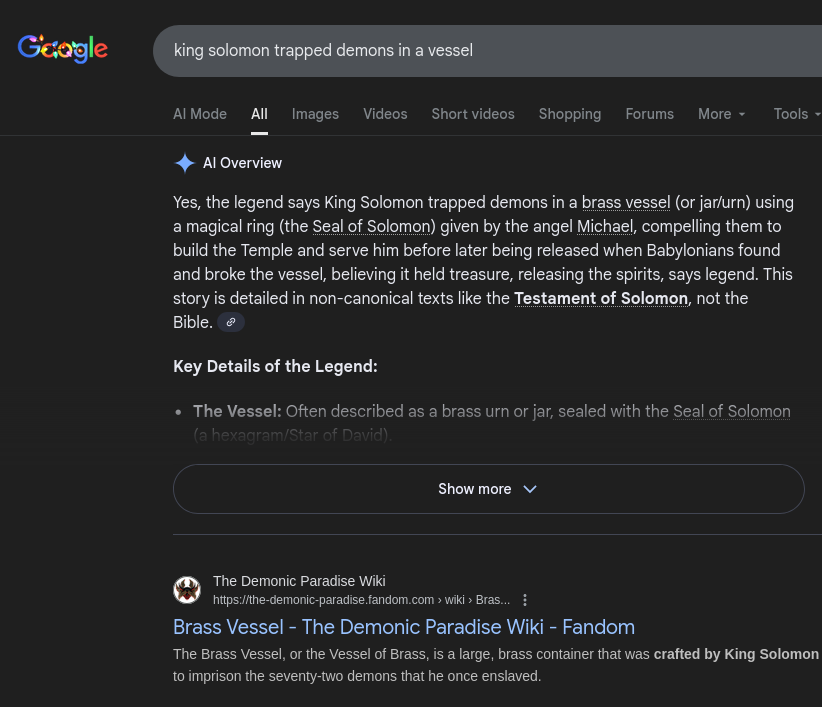Click the bold 'The Vessel:' bullet label
Screen dimensions: 822x707
(237, 411)
